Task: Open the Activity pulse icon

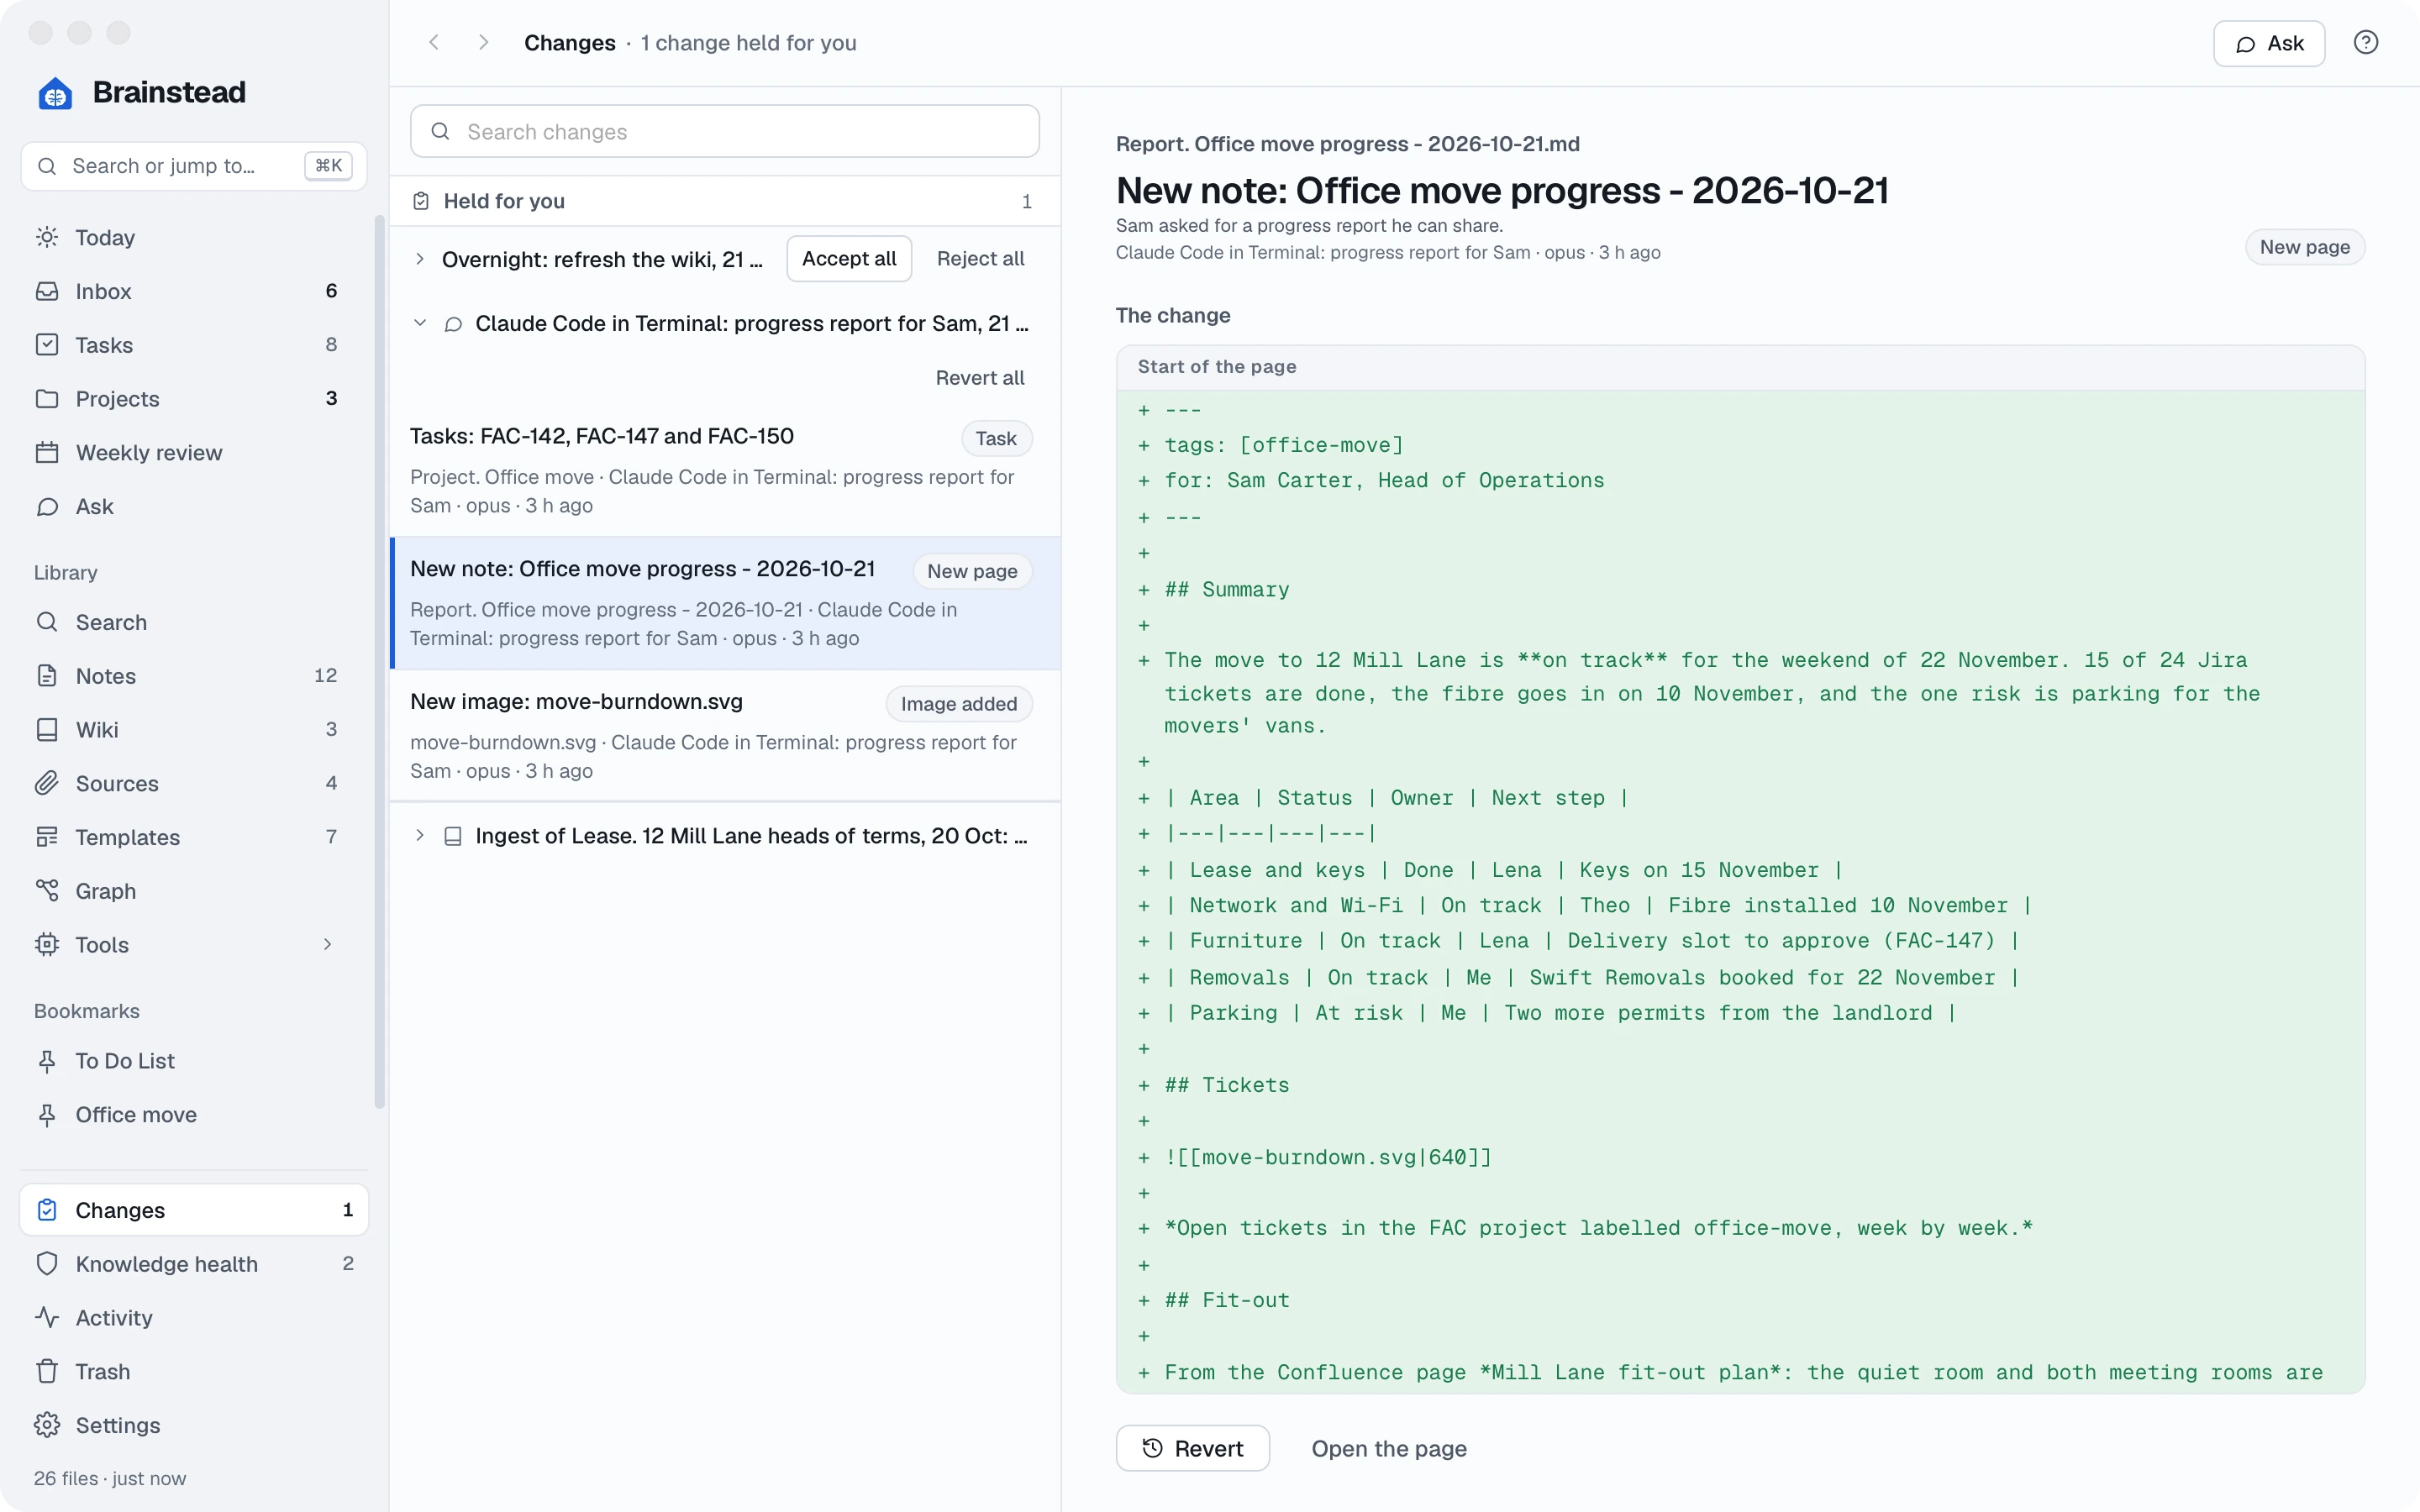Action: point(47,1318)
